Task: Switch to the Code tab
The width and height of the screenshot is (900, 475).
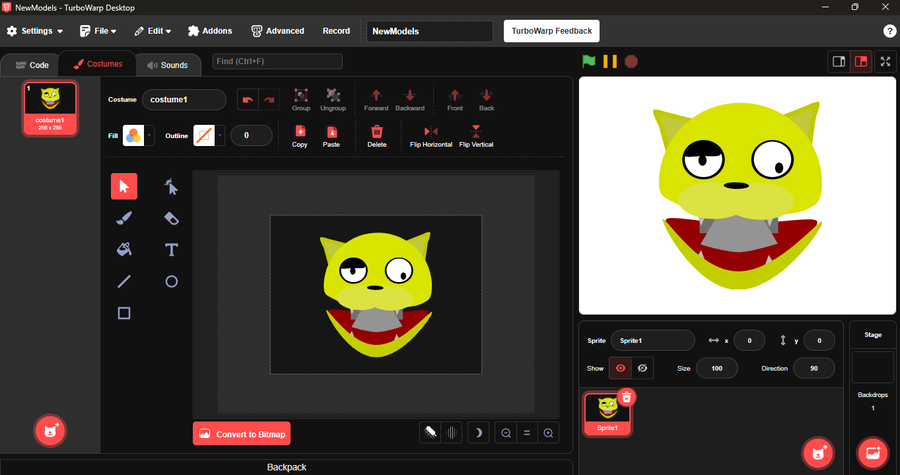Action: [x=32, y=65]
